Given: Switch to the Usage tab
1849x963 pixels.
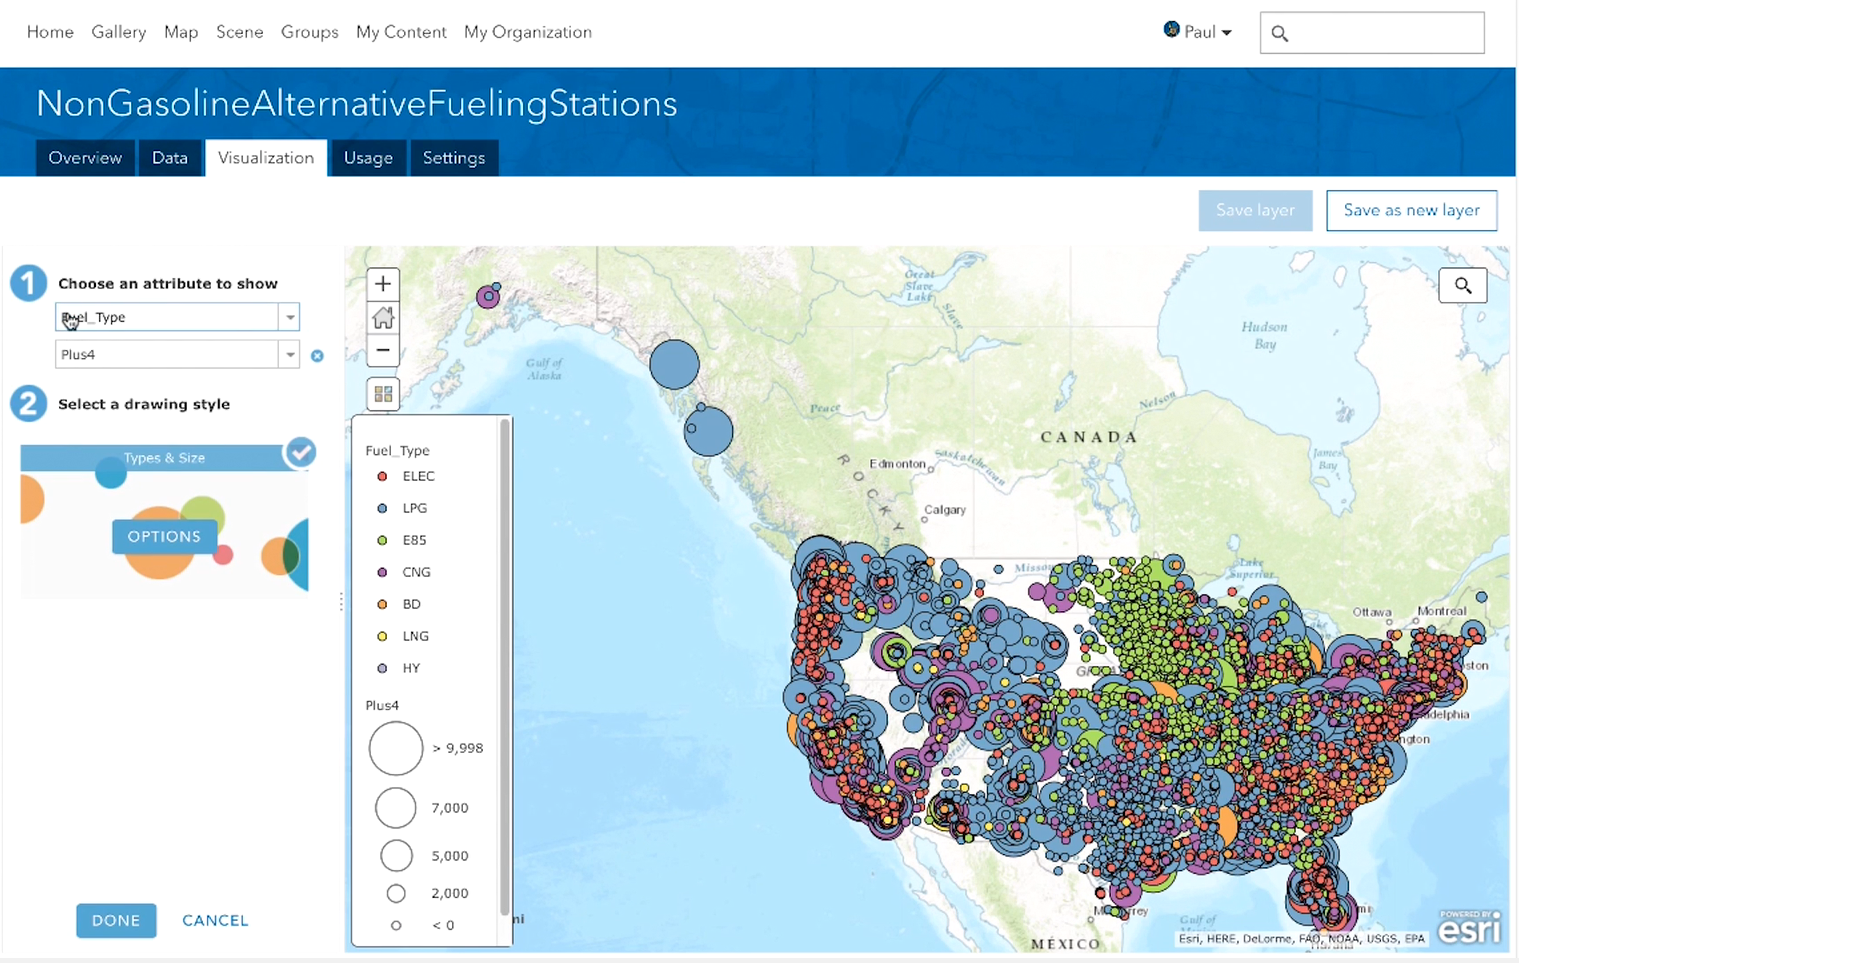Looking at the screenshot, I should point(368,158).
